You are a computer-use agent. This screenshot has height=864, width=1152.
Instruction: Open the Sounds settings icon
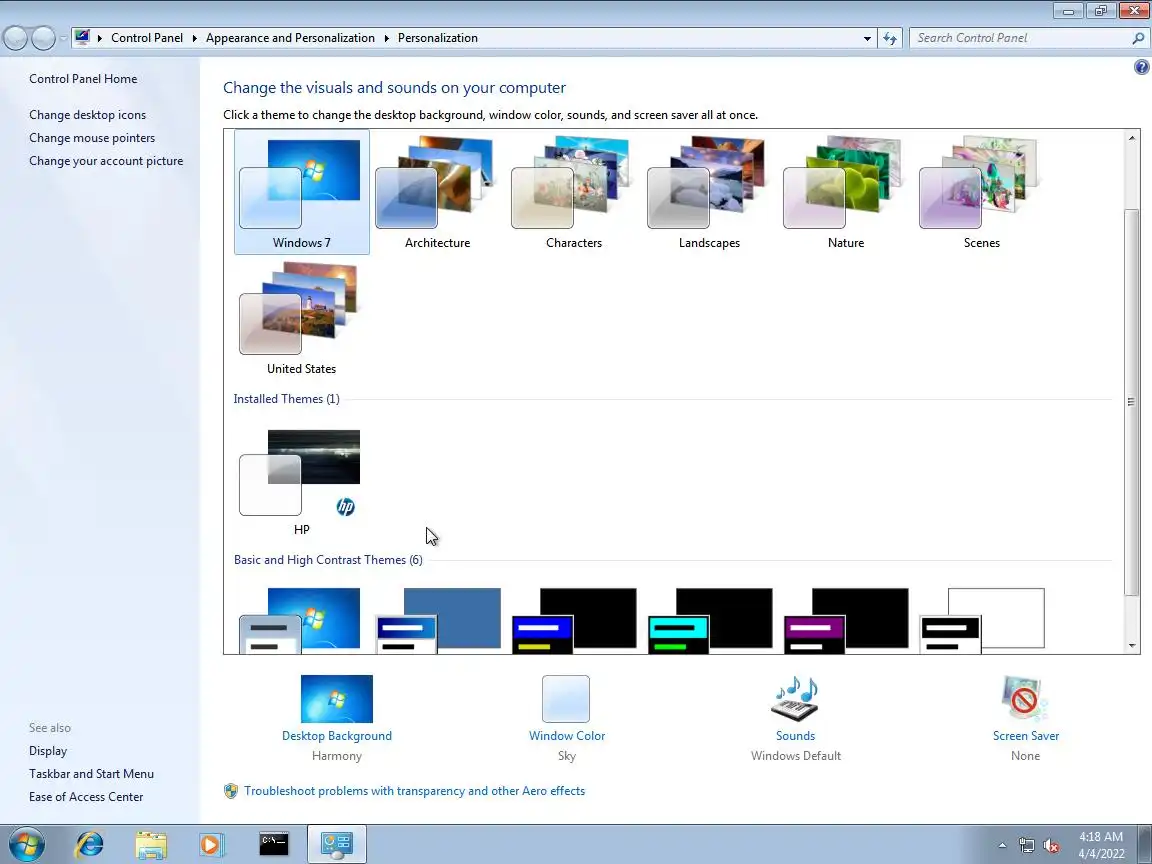point(795,699)
